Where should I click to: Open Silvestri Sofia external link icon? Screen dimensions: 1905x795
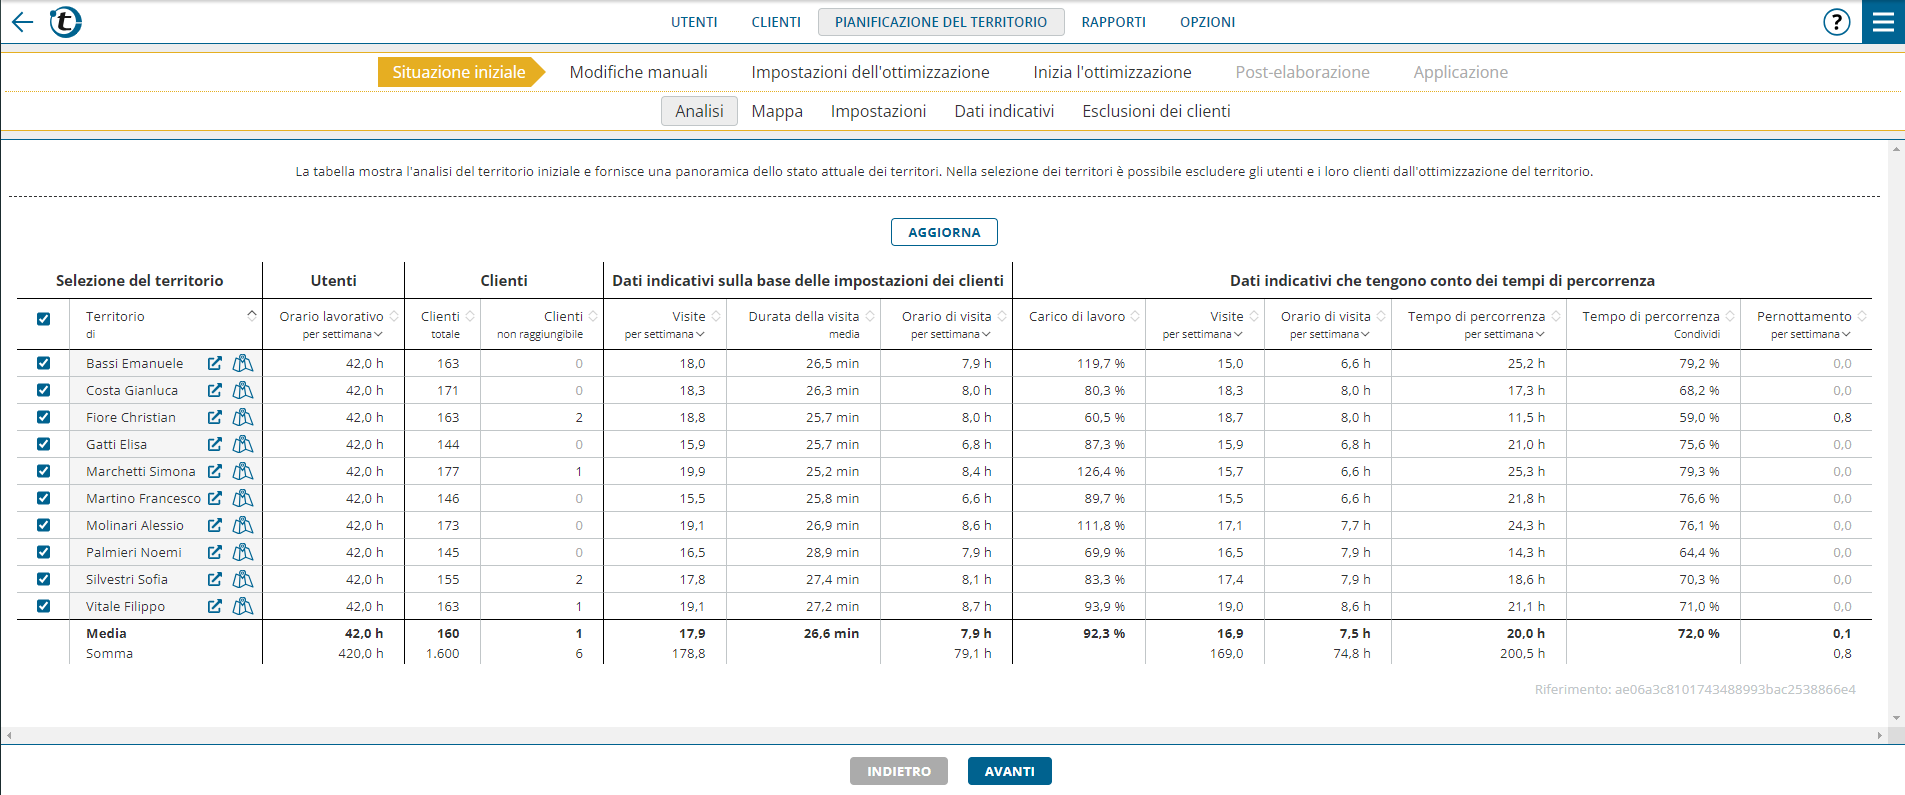(x=215, y=579)
